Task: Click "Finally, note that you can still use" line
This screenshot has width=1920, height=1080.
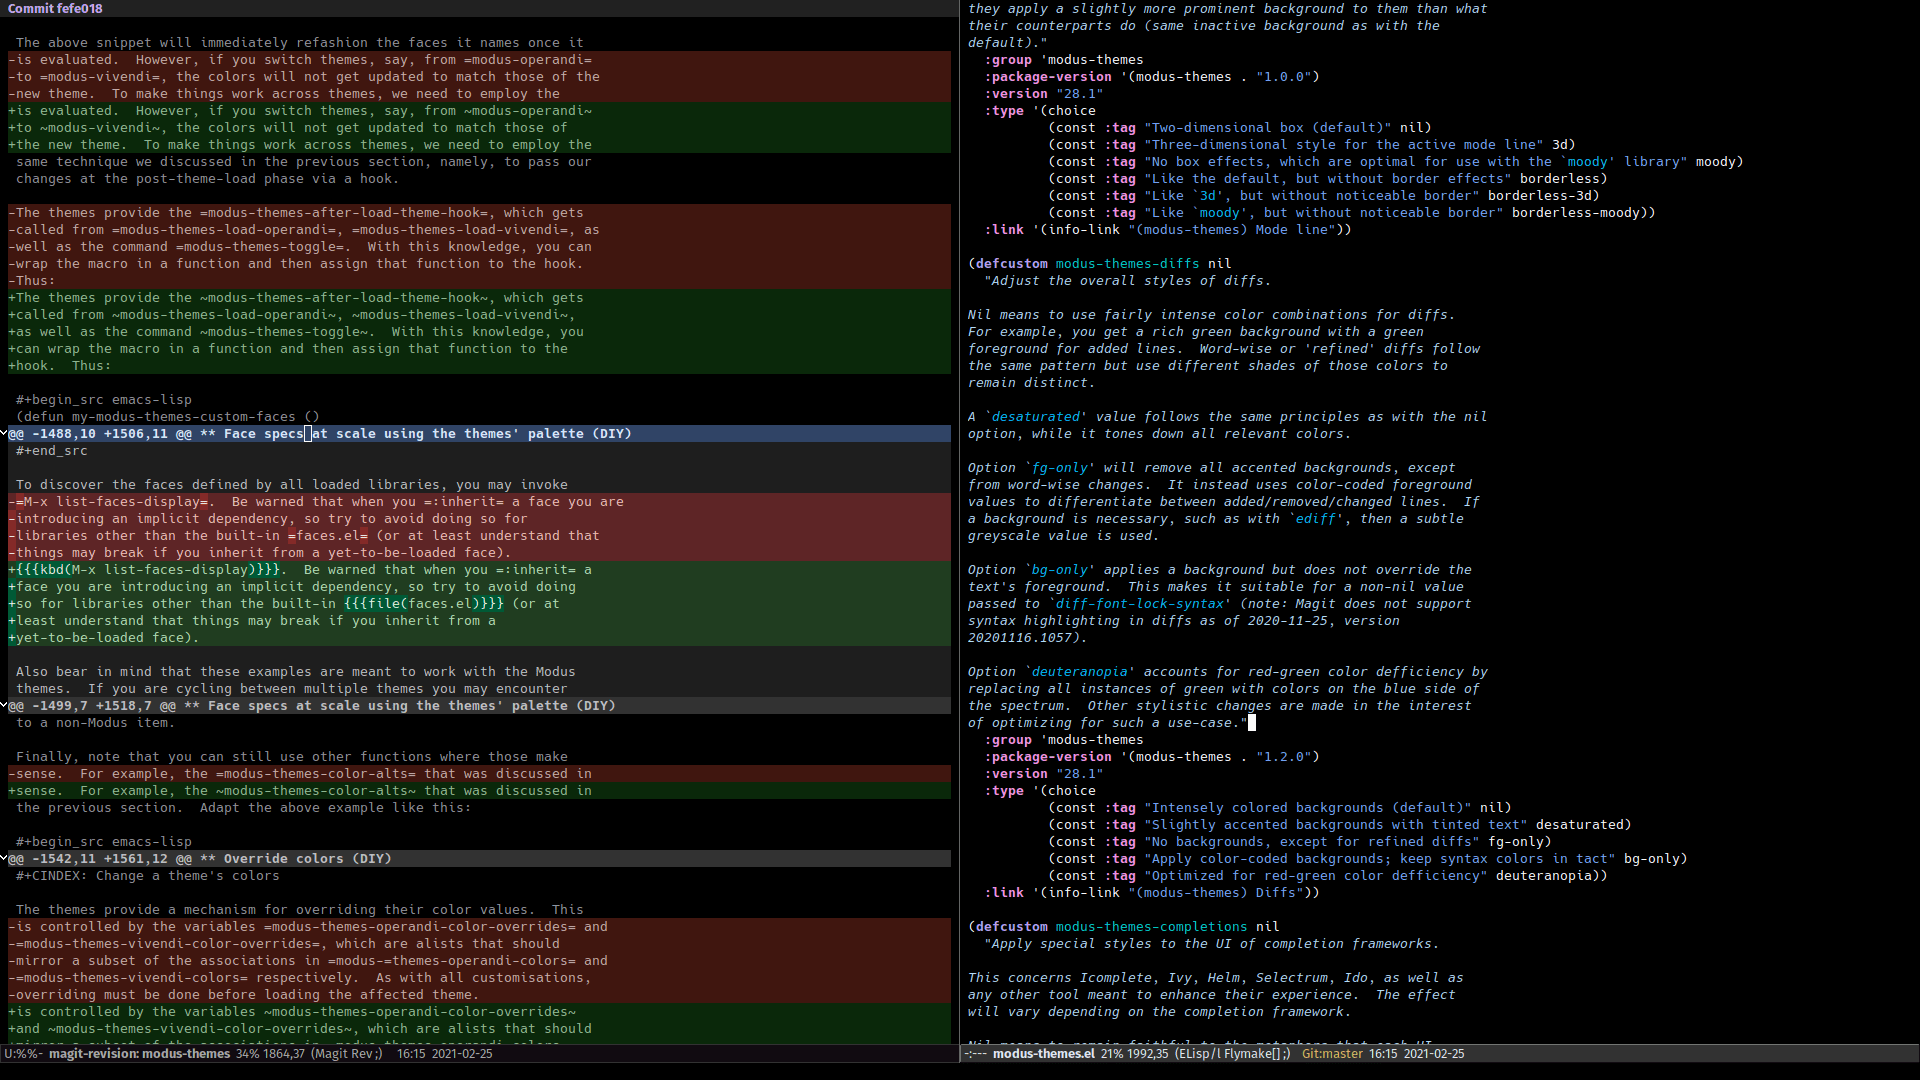Action: [292, 757]
